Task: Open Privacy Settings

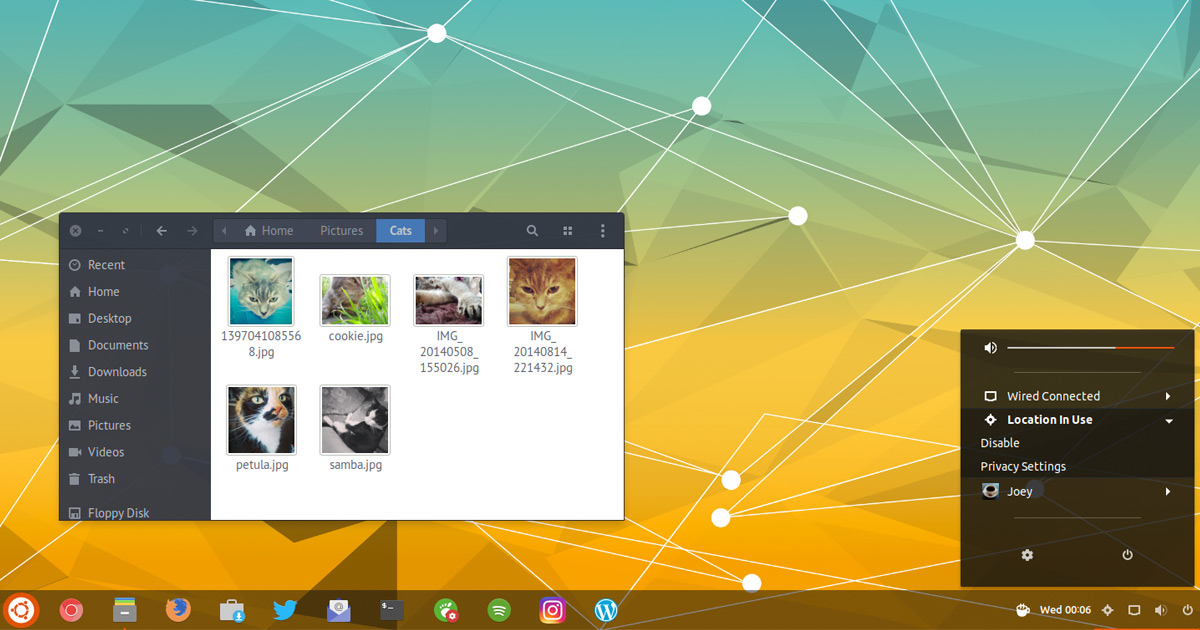Action: point(1023,466)
